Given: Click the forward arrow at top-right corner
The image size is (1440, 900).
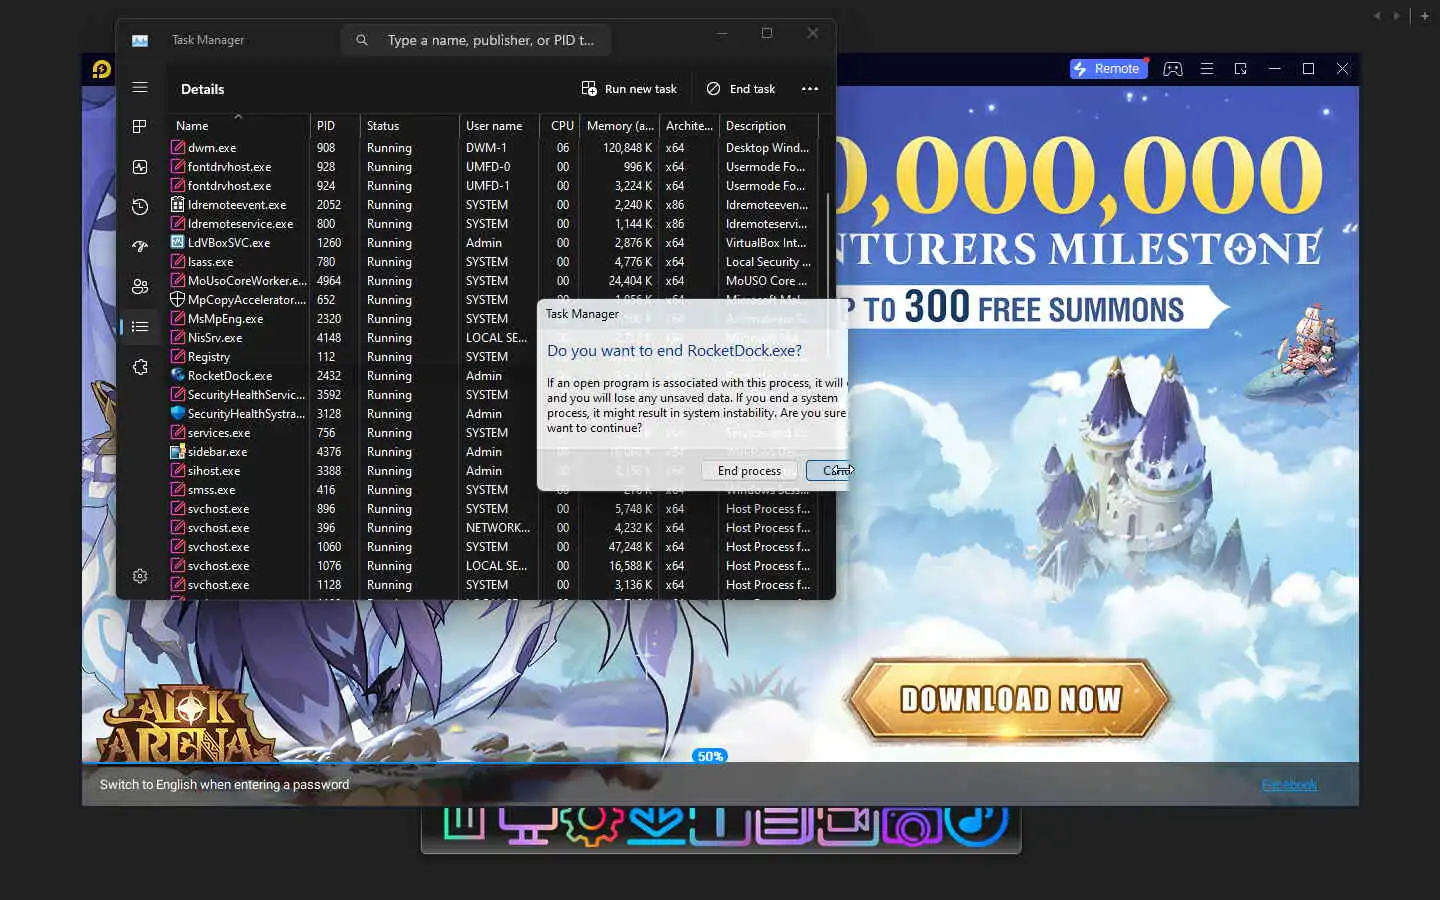Looking at the screenshot, I should (x=1397, y=16).
